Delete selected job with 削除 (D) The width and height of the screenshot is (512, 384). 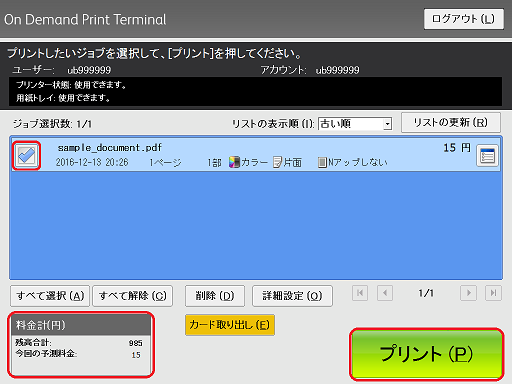[x=215, y=296]
